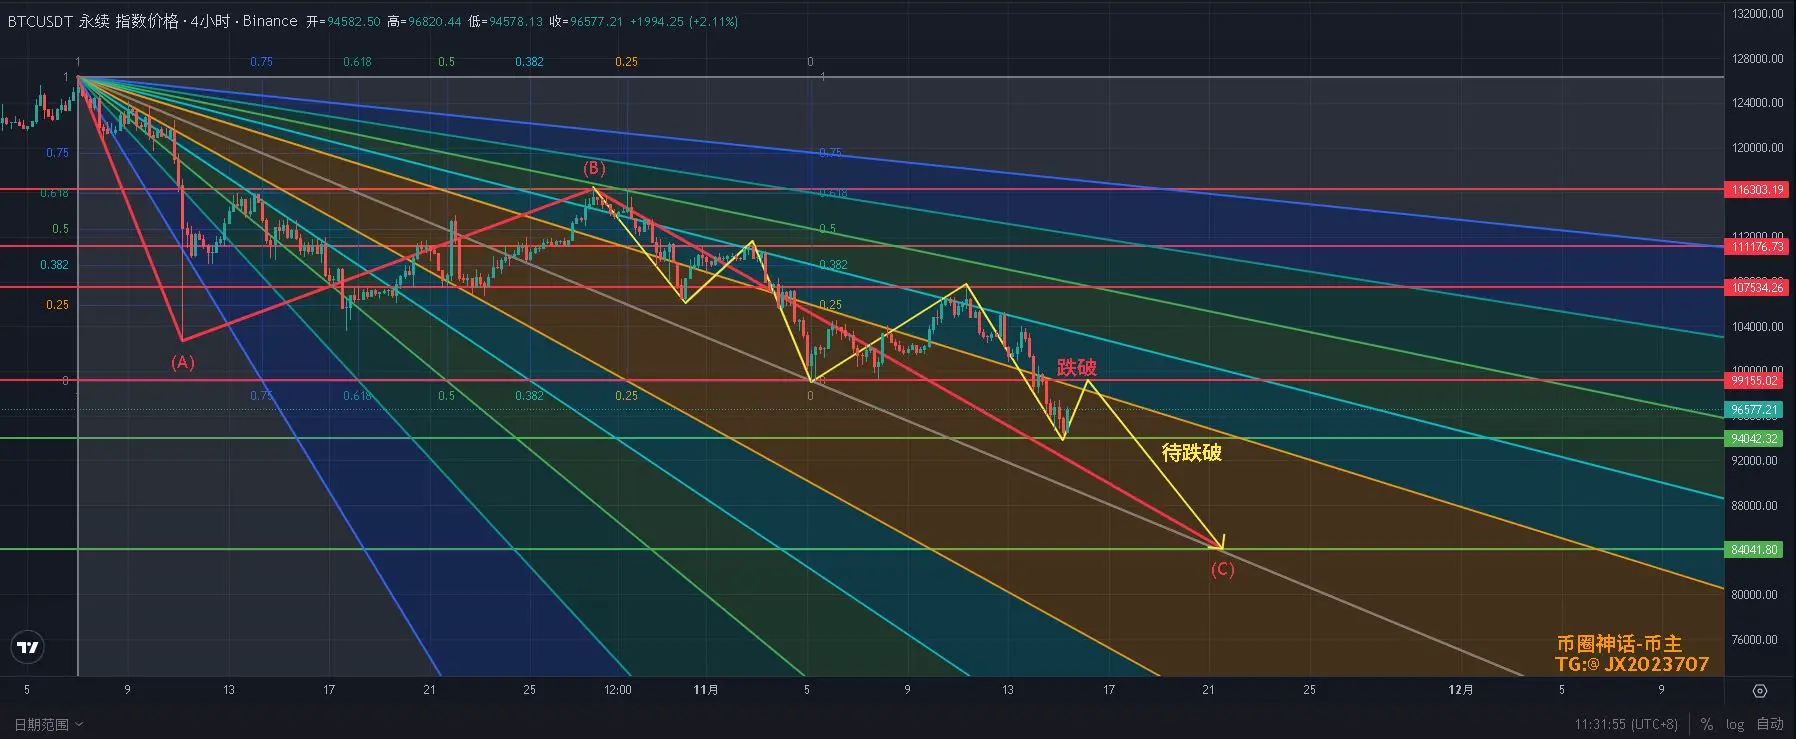Click the (C) wave label

pyautogui.click(x=1222, y=569)
